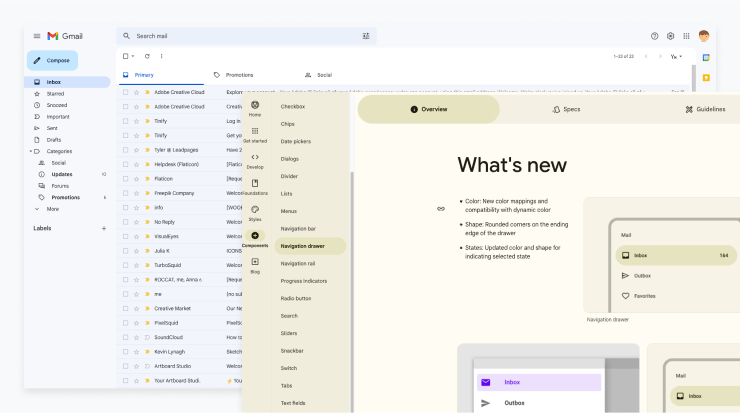Open select-all checkbox dropdown arrow
Image resolution: width=740 pixels, height=413 pixels.
pyautogui.click(x=133, y=56)
